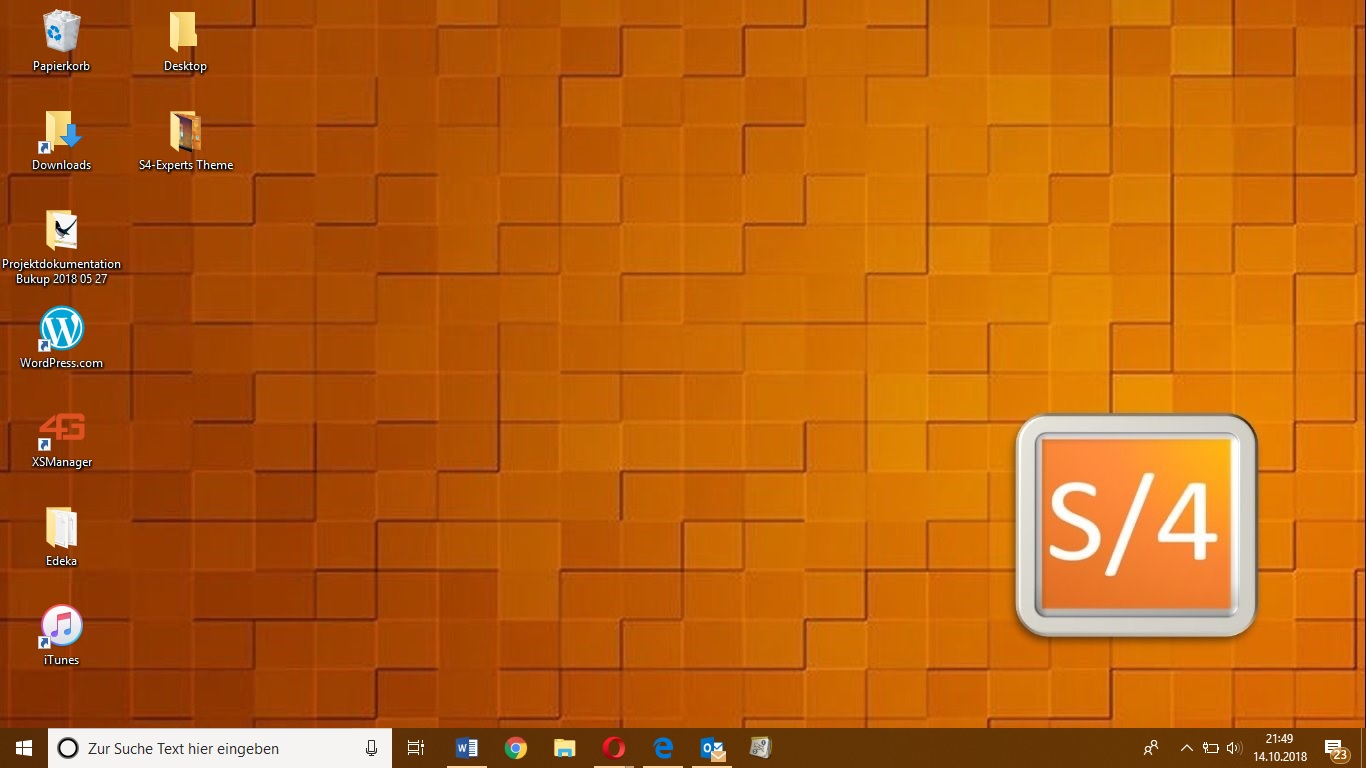1366x768 pixels.
Task: Select the Desktop folder icon
Action: coord(184,33)
